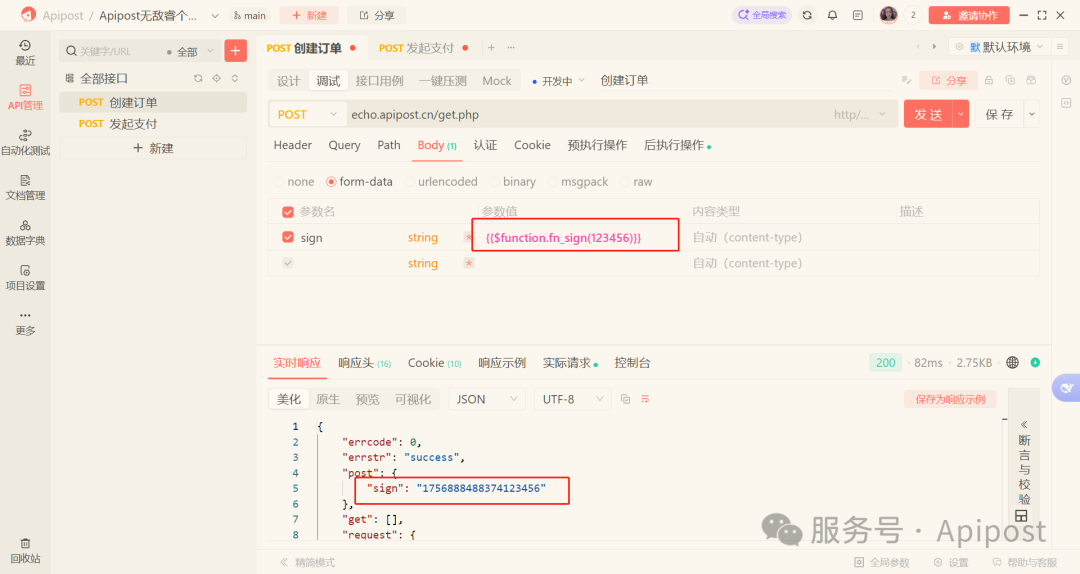Open the arrow dropdown next to 保存
Image resolution: width=1080 pixels, height=574 pixels.
pyautogui.click(x=1032, y=114)
